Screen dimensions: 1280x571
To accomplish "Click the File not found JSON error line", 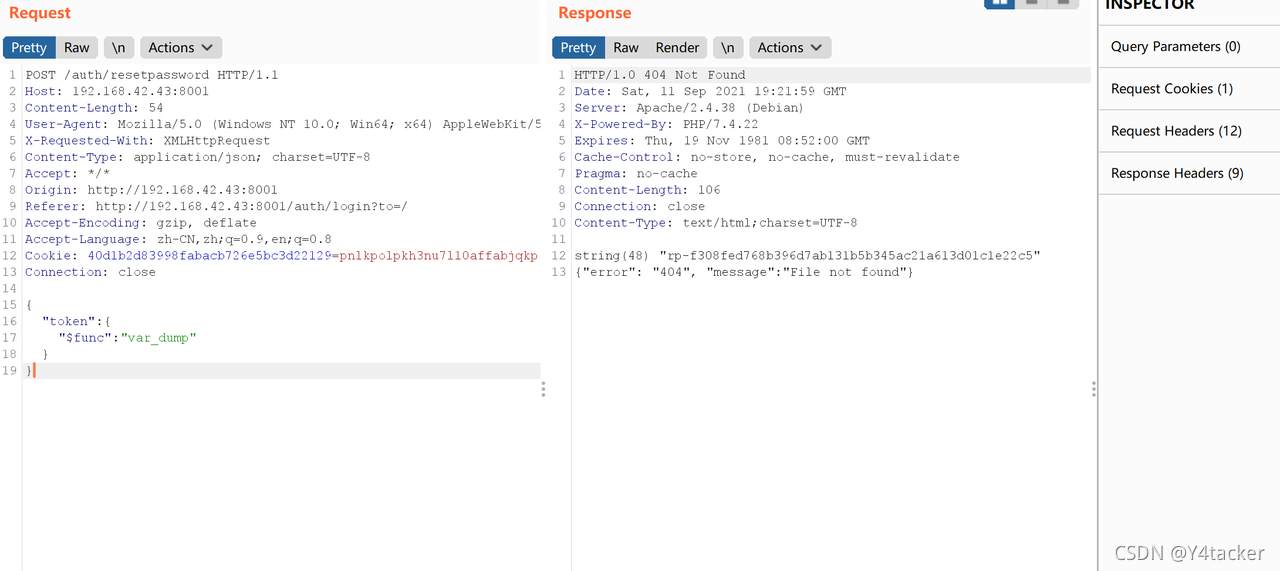I will click(744, 272).
